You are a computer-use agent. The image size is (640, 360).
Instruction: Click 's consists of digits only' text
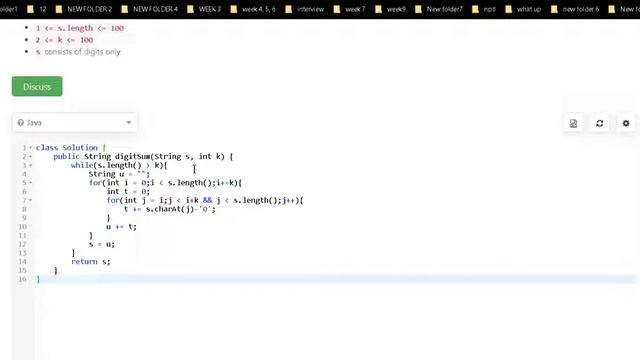78,52
